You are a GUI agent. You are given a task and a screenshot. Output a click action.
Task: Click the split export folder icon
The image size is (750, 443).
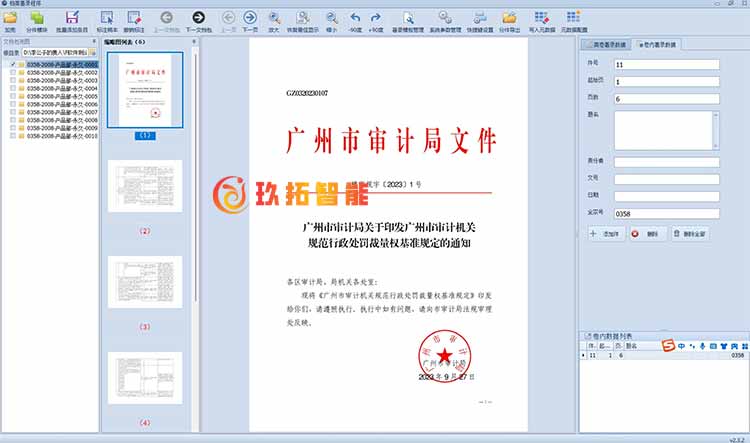point(509,18)
